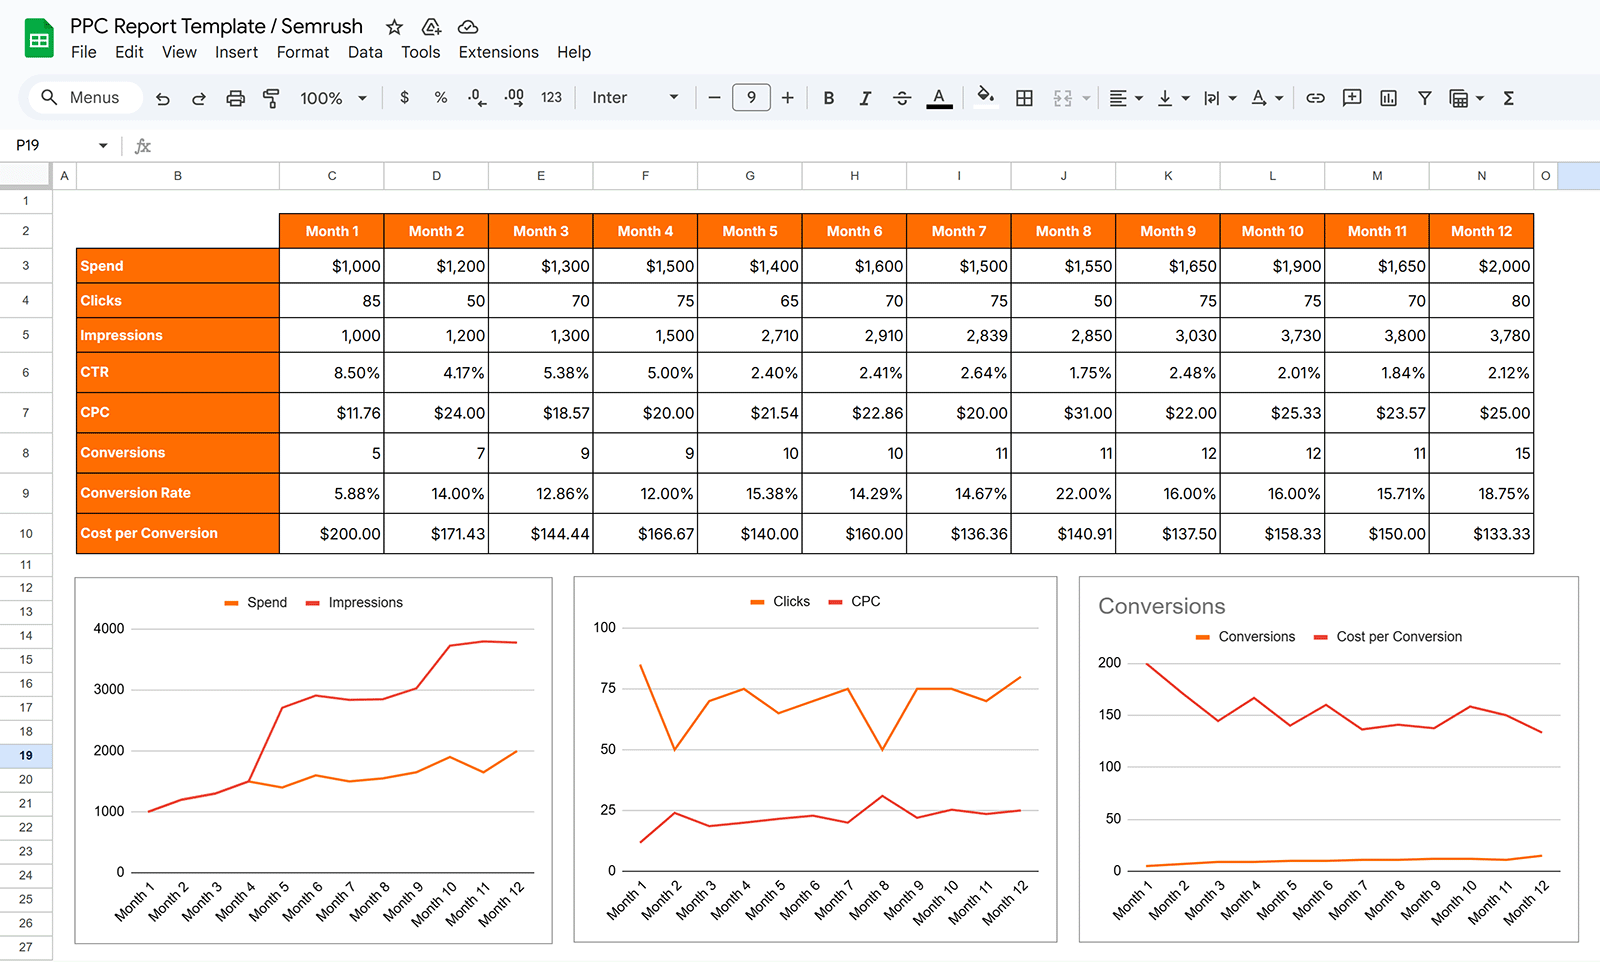Viewport: 1600px width, 962px height.
Task: Insert a chart from the toolbar
Action: coord(1388,97)
